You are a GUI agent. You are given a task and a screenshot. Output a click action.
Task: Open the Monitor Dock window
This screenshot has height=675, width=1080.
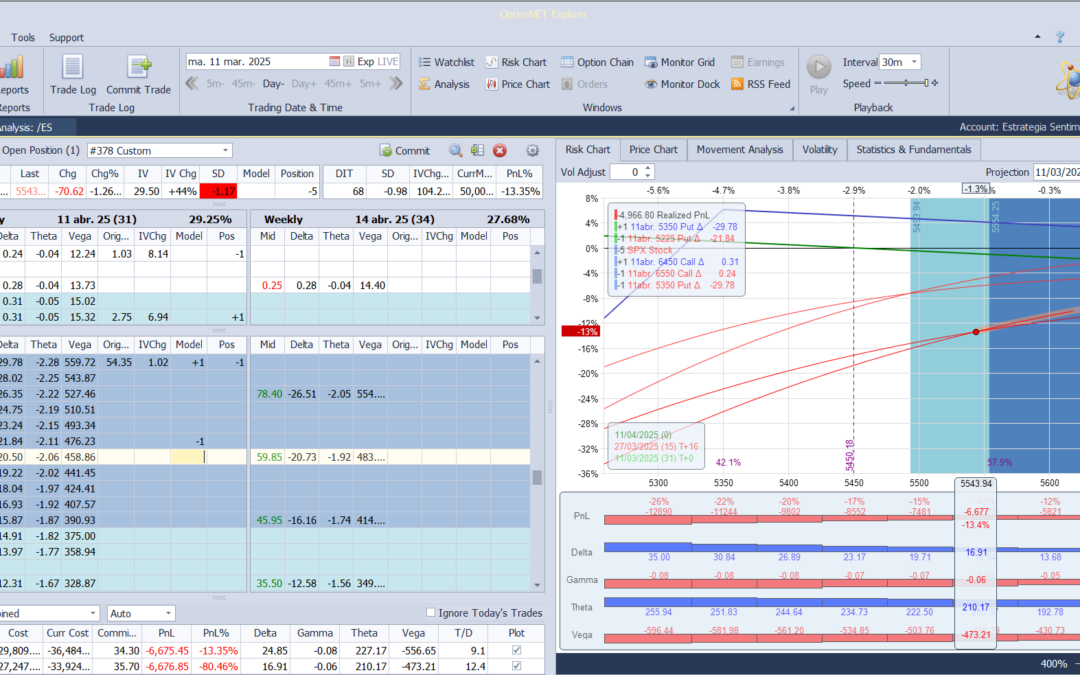682,84
